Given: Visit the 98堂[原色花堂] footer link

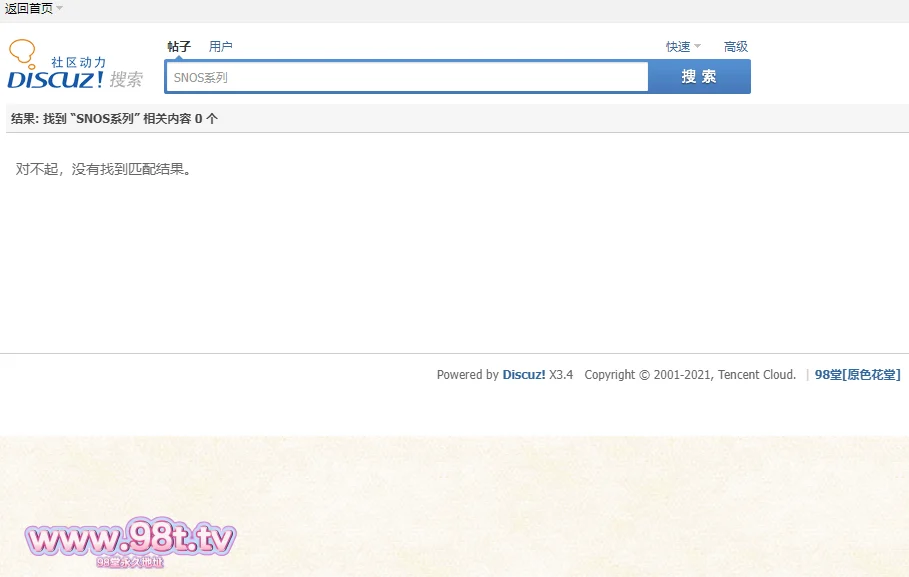Looking at the screenshot, I should tap(857, 375).
